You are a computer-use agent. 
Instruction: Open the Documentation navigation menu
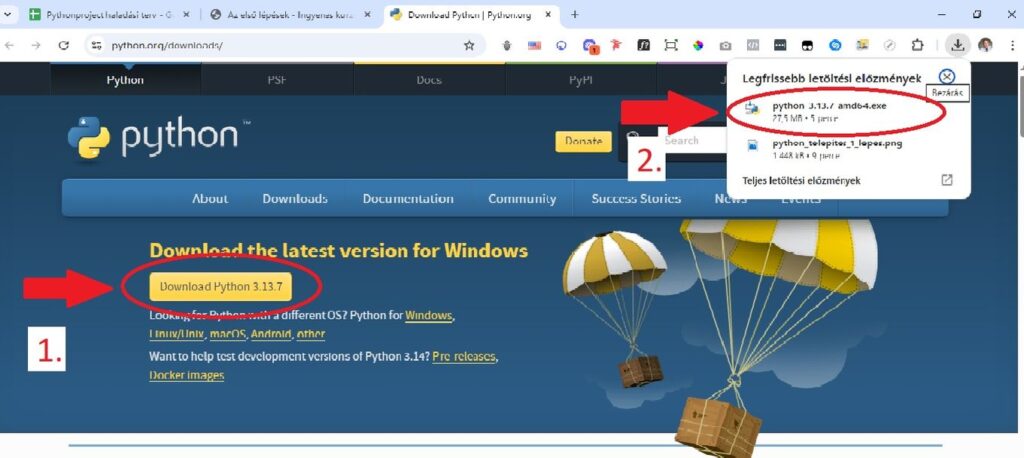coord(408,199)
